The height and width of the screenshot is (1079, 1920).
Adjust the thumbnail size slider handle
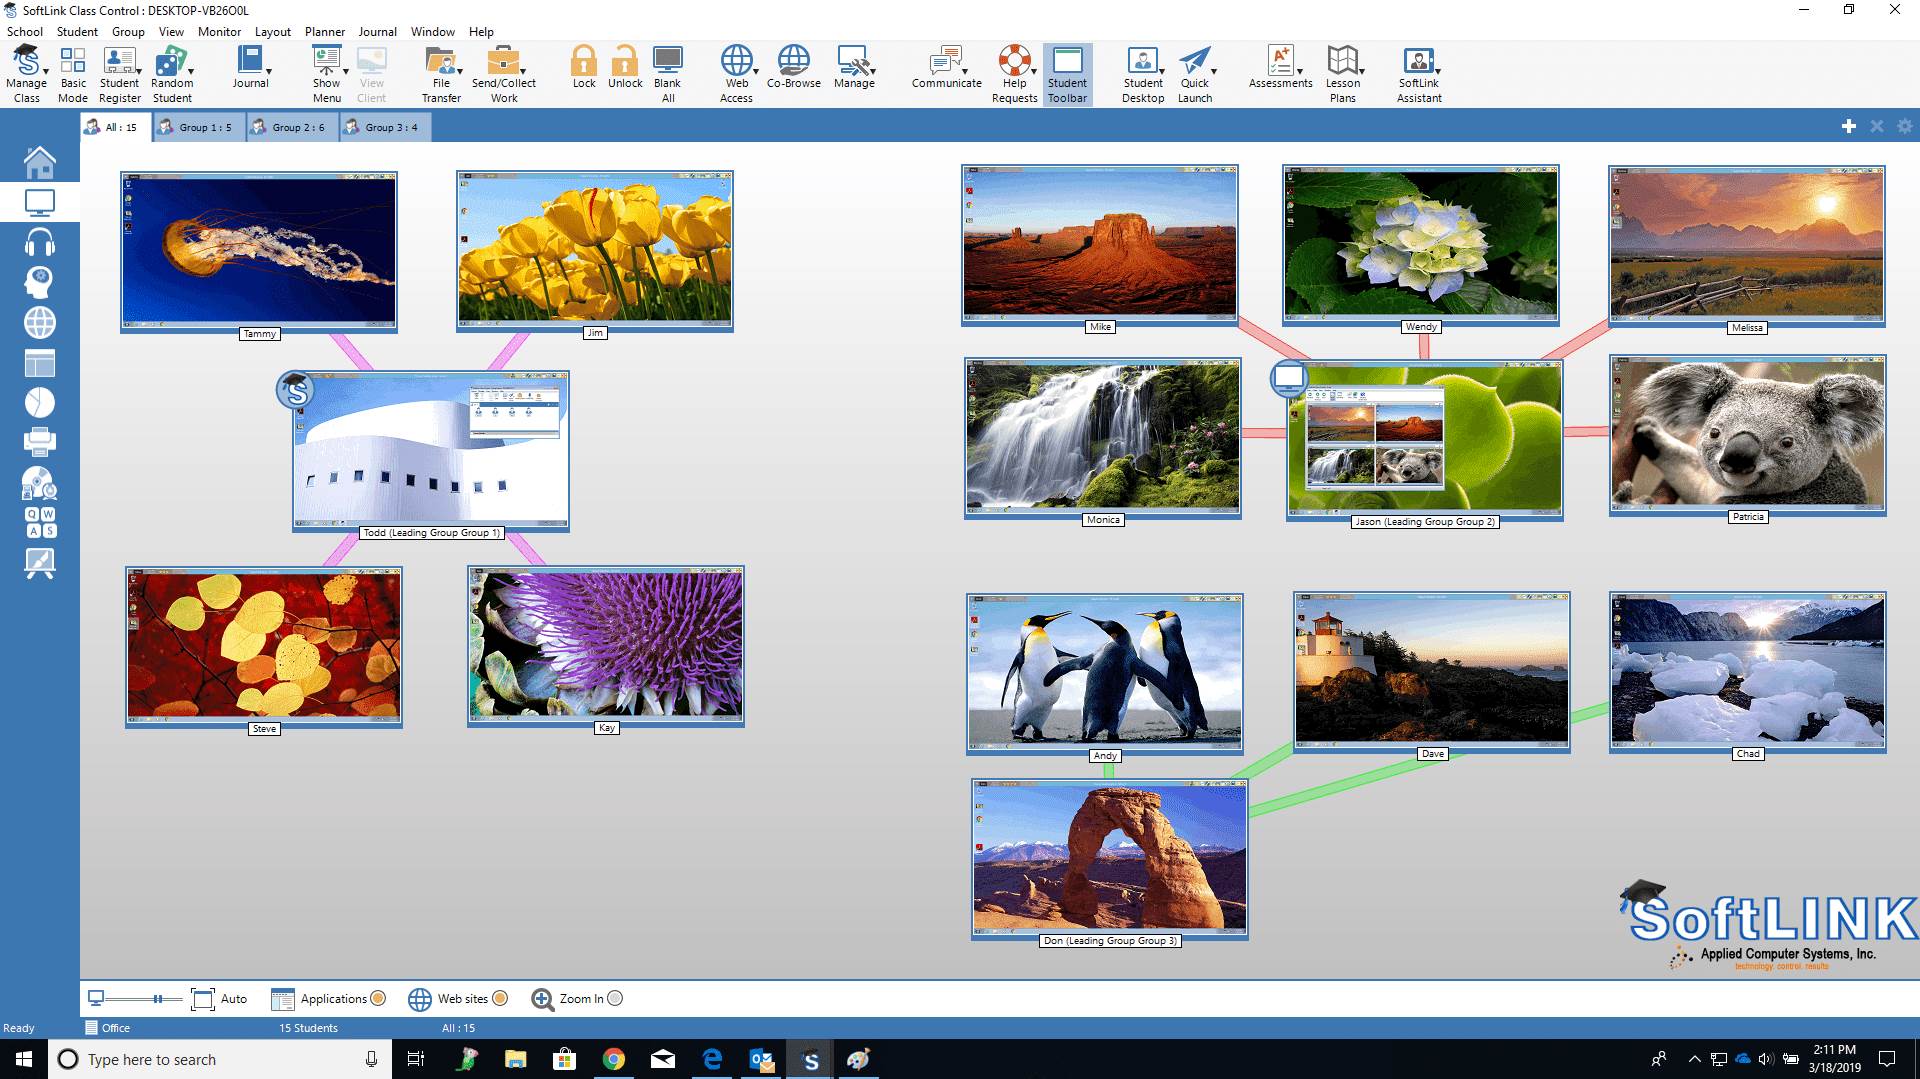157,999
